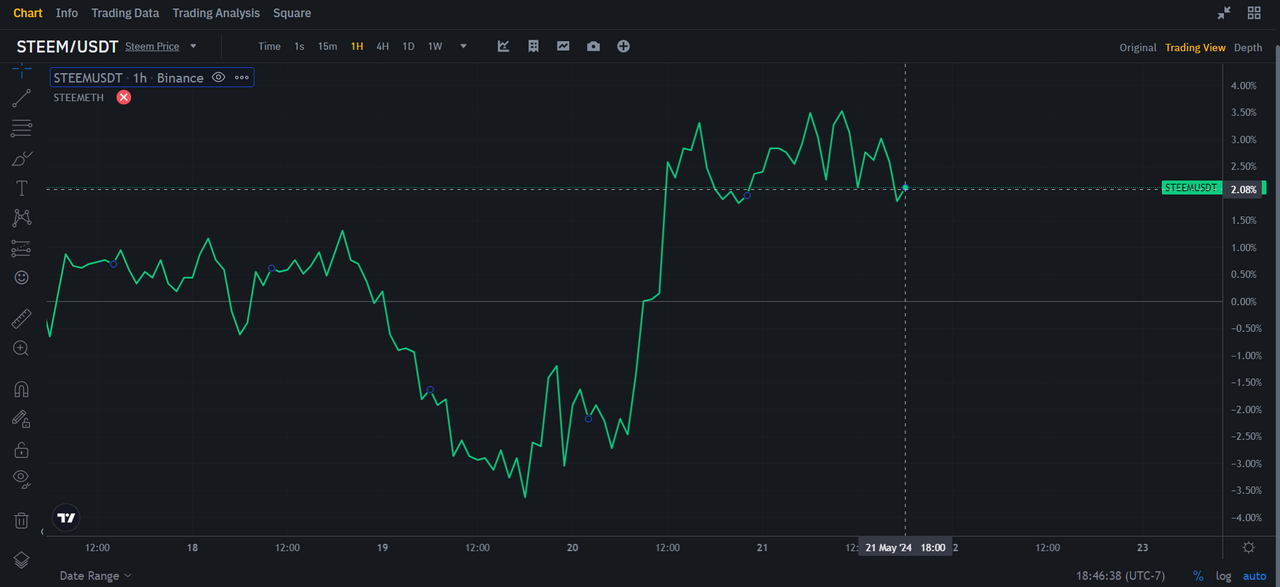Click the 0.00% price axis label
1280x587 pixels.
(x=1243, y=302)
